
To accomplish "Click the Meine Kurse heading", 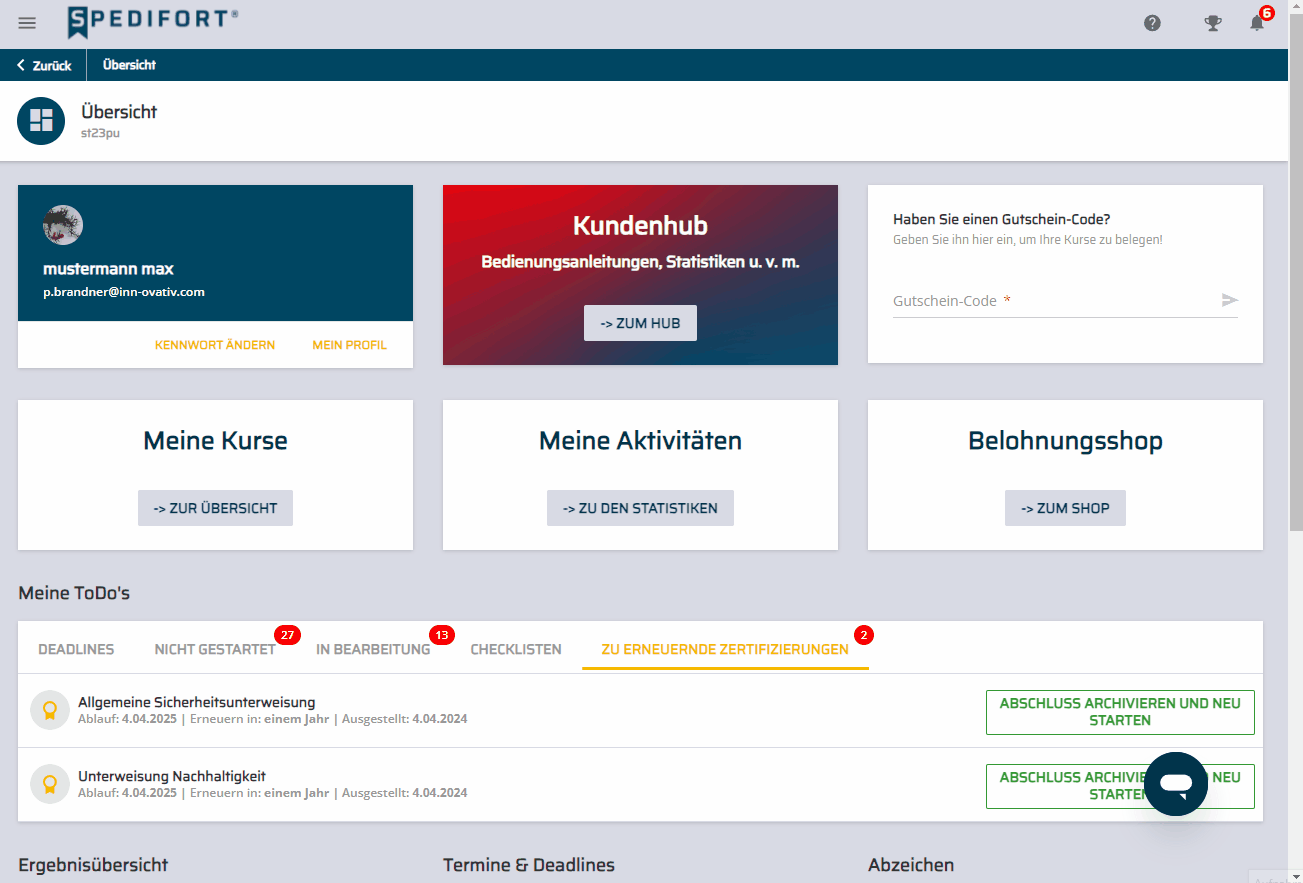I will coord(215,440).
